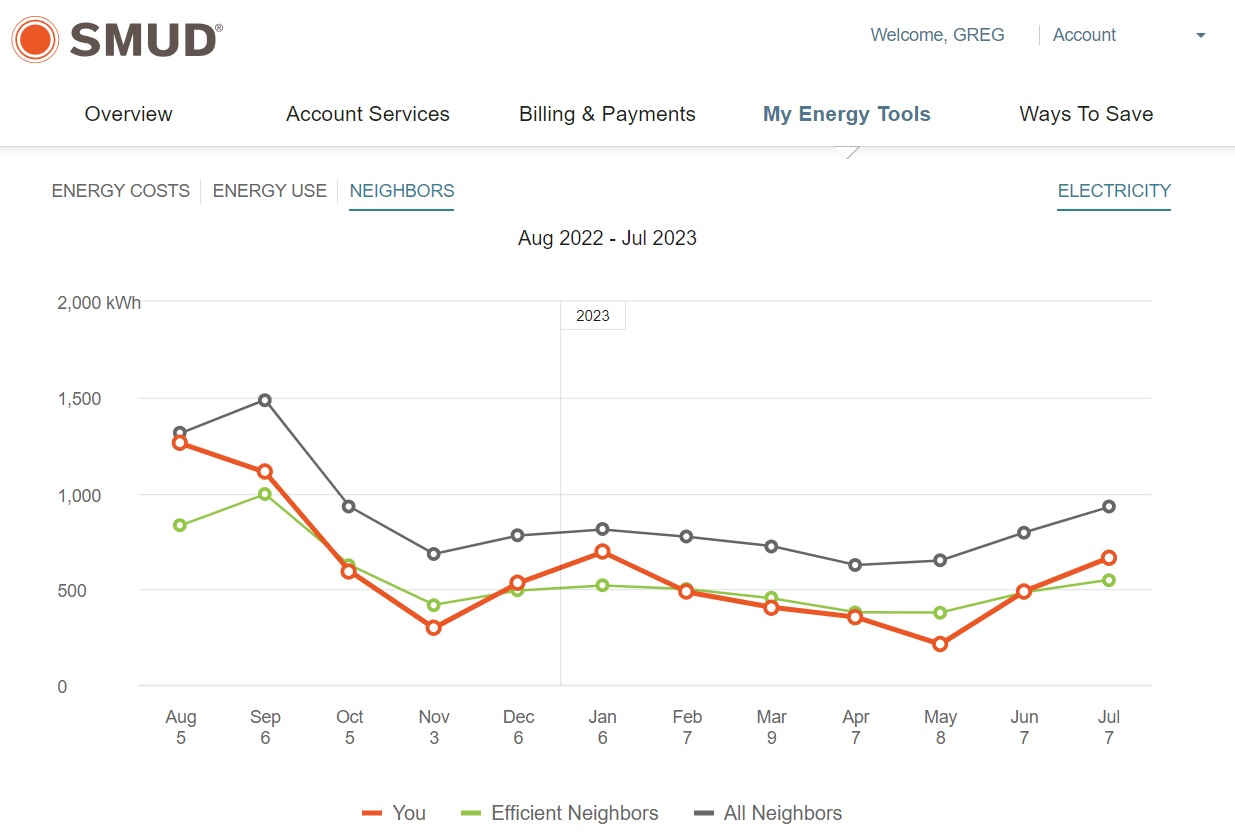
Task: Click the orange You legend swatch
Action: pyautogui.click(x=372, y=814)
